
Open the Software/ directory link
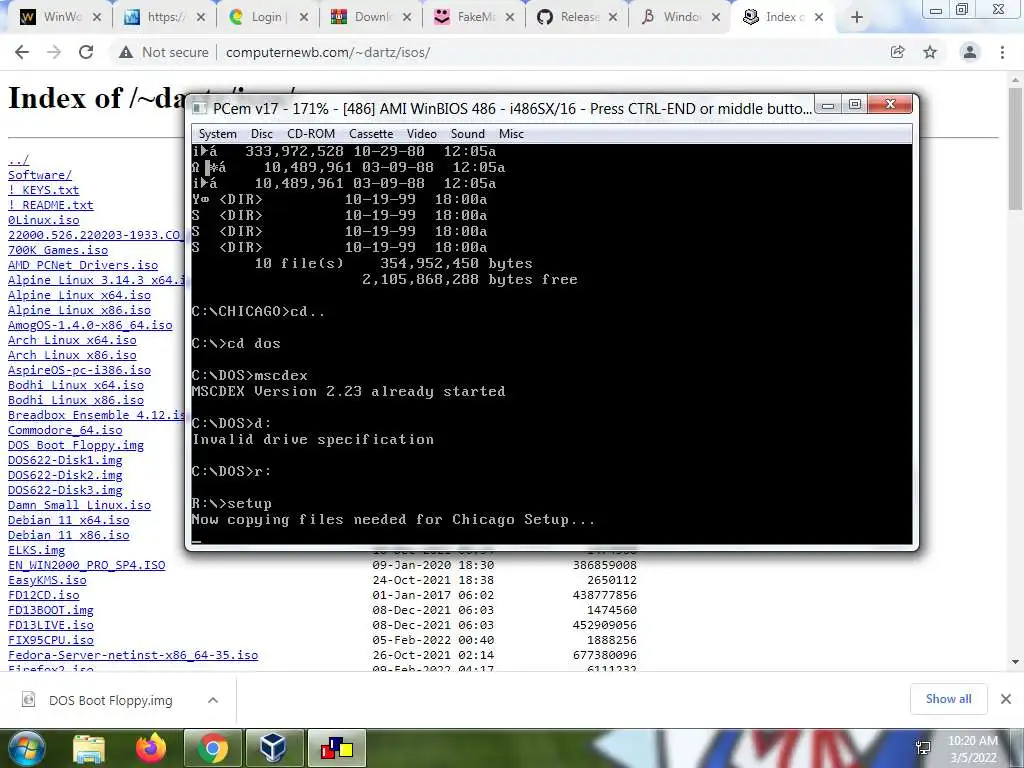(x=40, y=175)
